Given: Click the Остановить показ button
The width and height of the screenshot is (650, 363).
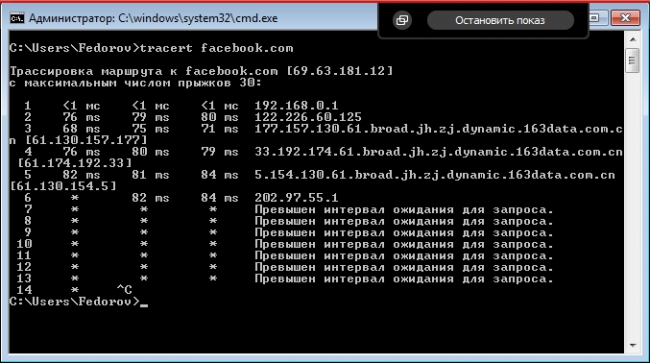Looking at the screenshot, I should [x=500, y=20].
